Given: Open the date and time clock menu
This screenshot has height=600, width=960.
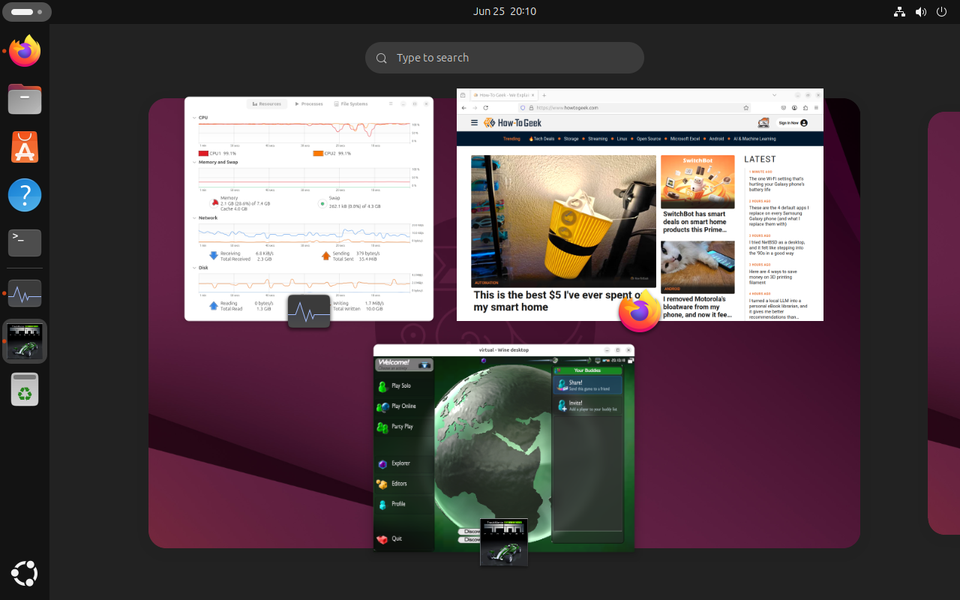Looking at the screenshot, I should (504, 12).
